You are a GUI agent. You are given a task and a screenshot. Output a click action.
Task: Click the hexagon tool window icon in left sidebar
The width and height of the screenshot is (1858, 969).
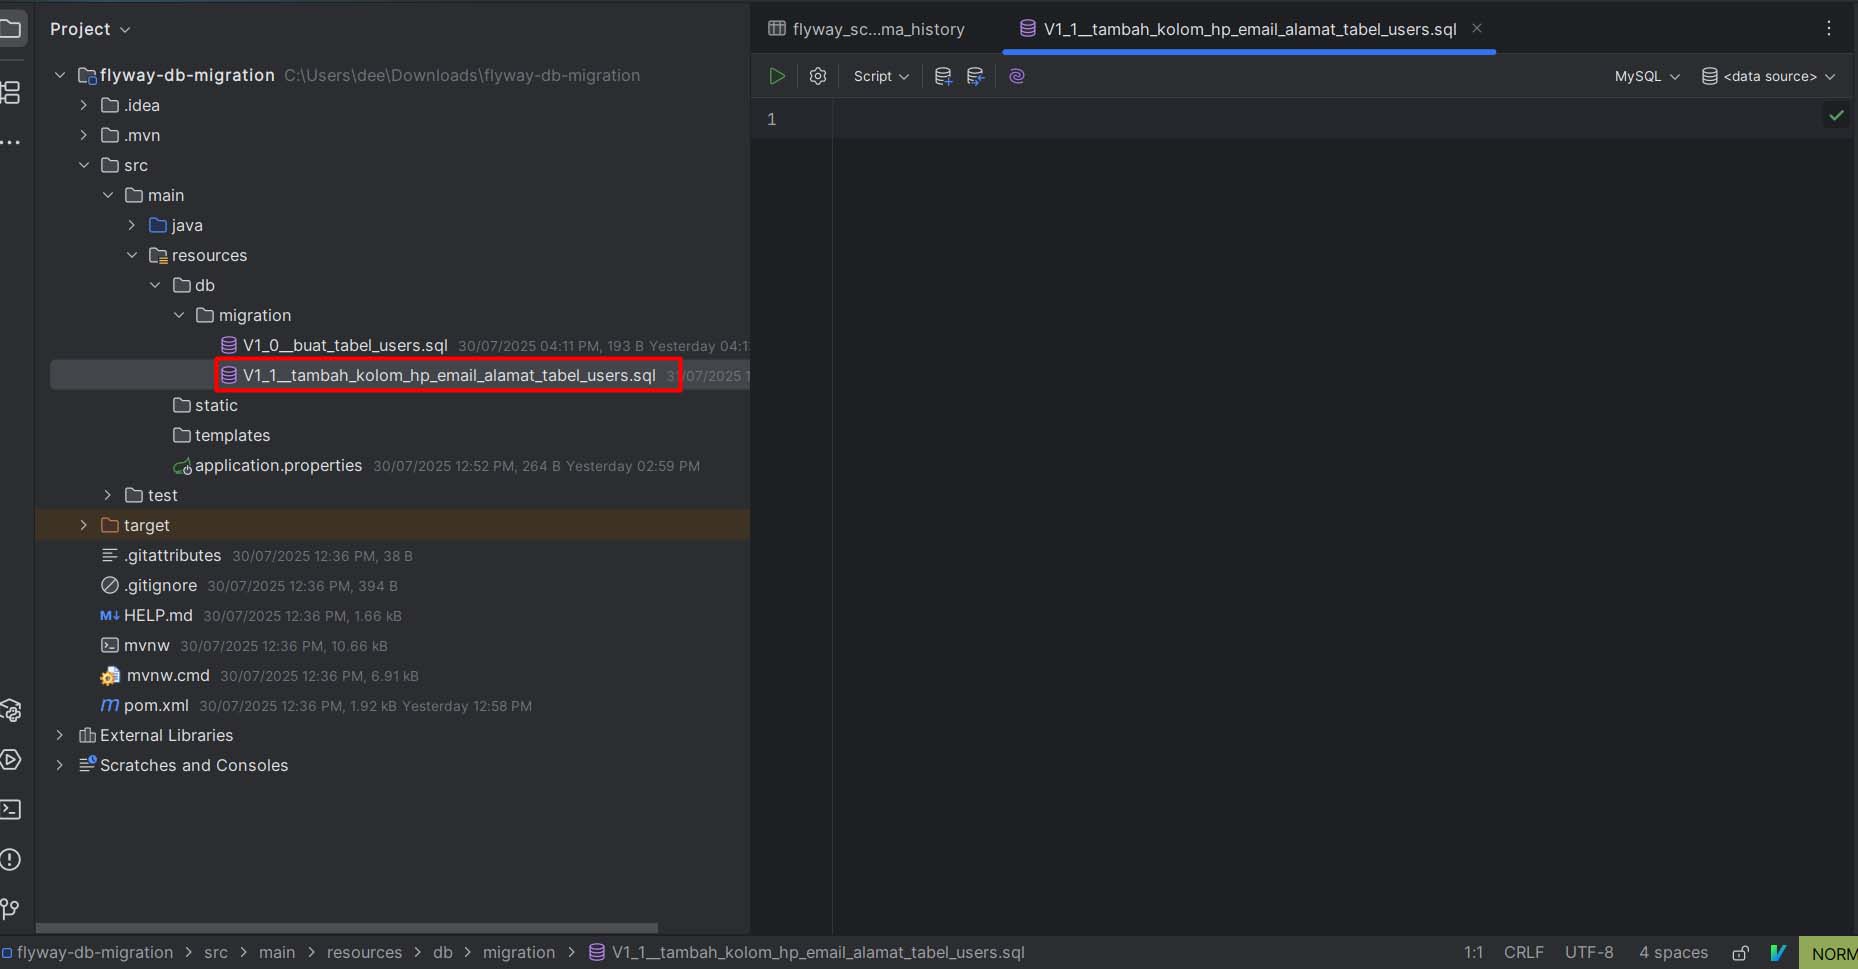point(11,711)
